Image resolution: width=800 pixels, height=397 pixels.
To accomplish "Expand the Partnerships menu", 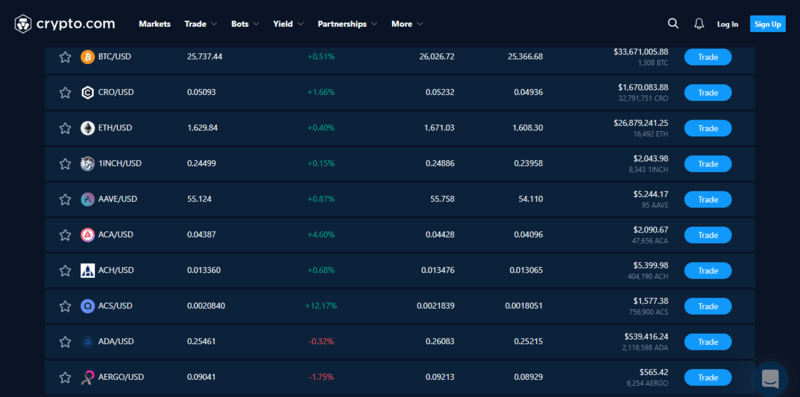I will click(x=347, y=24).
